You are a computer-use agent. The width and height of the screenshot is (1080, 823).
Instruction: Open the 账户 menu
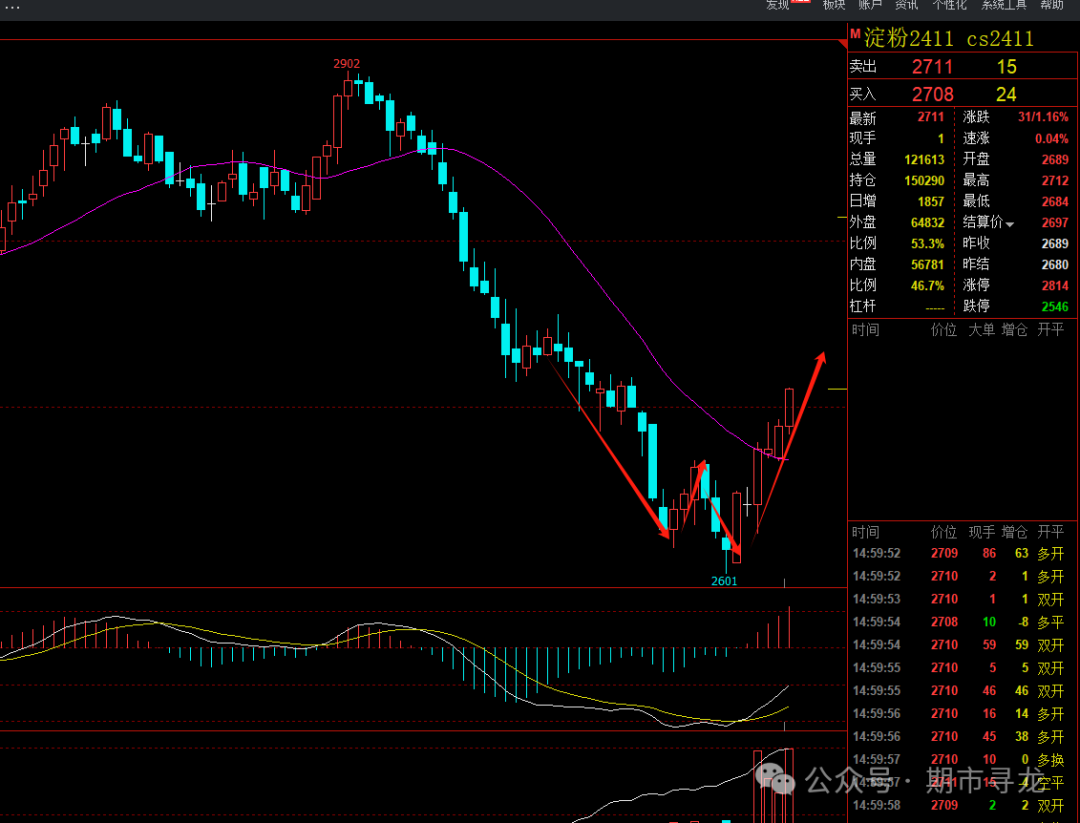pyautogui.click(x=870, y=5)
